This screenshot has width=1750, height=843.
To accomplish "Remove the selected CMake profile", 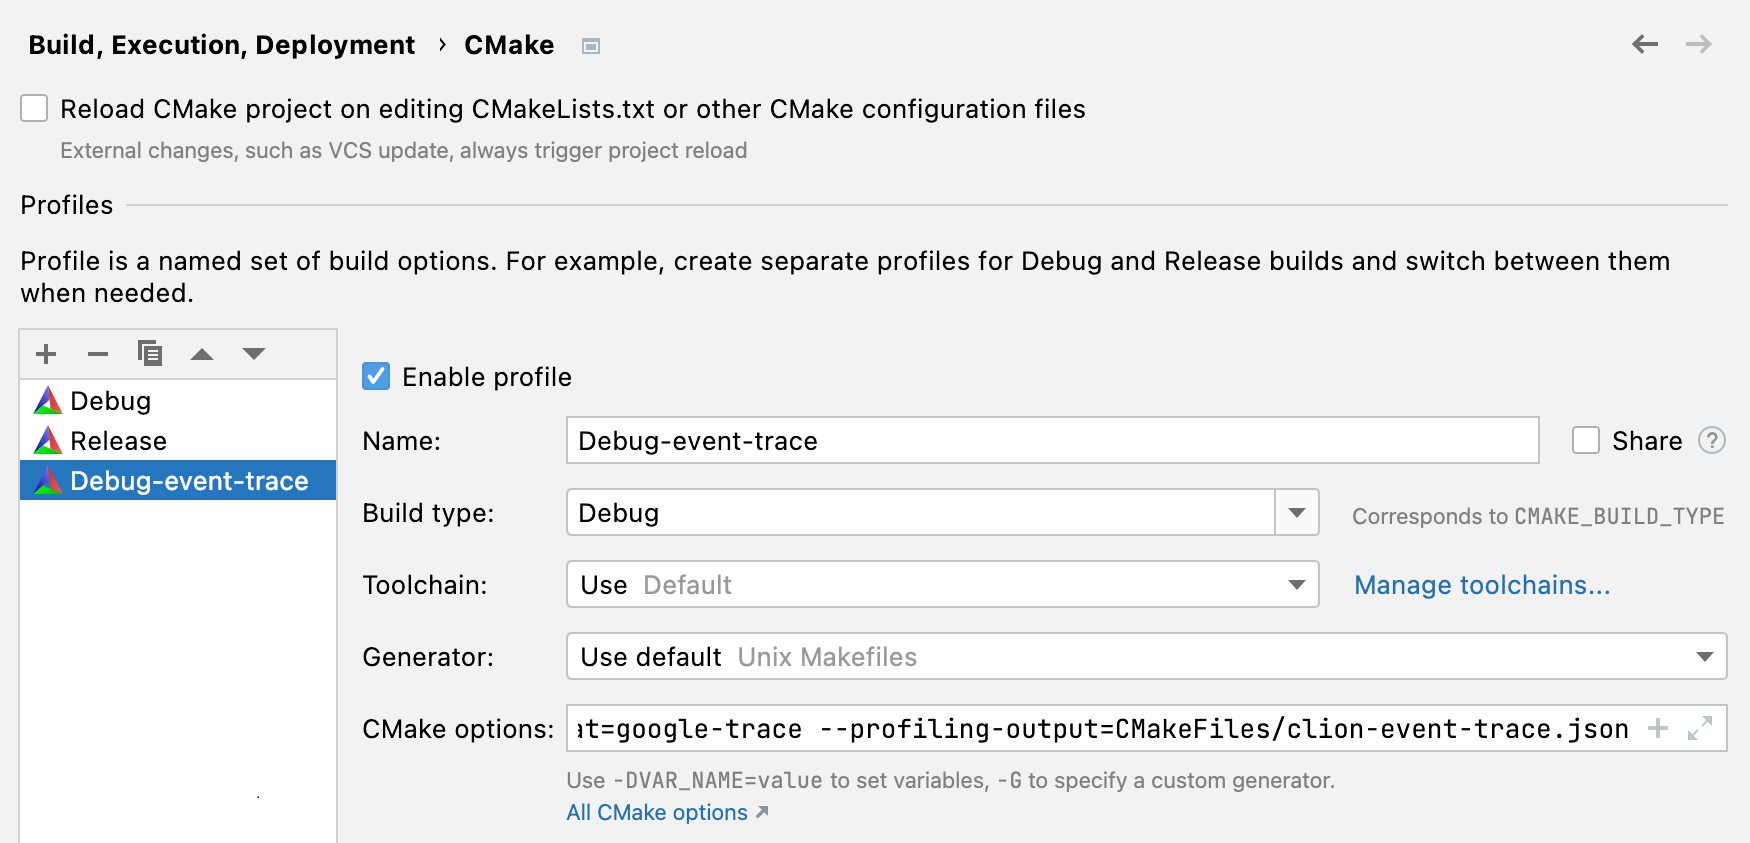I will tap(97, 353).
